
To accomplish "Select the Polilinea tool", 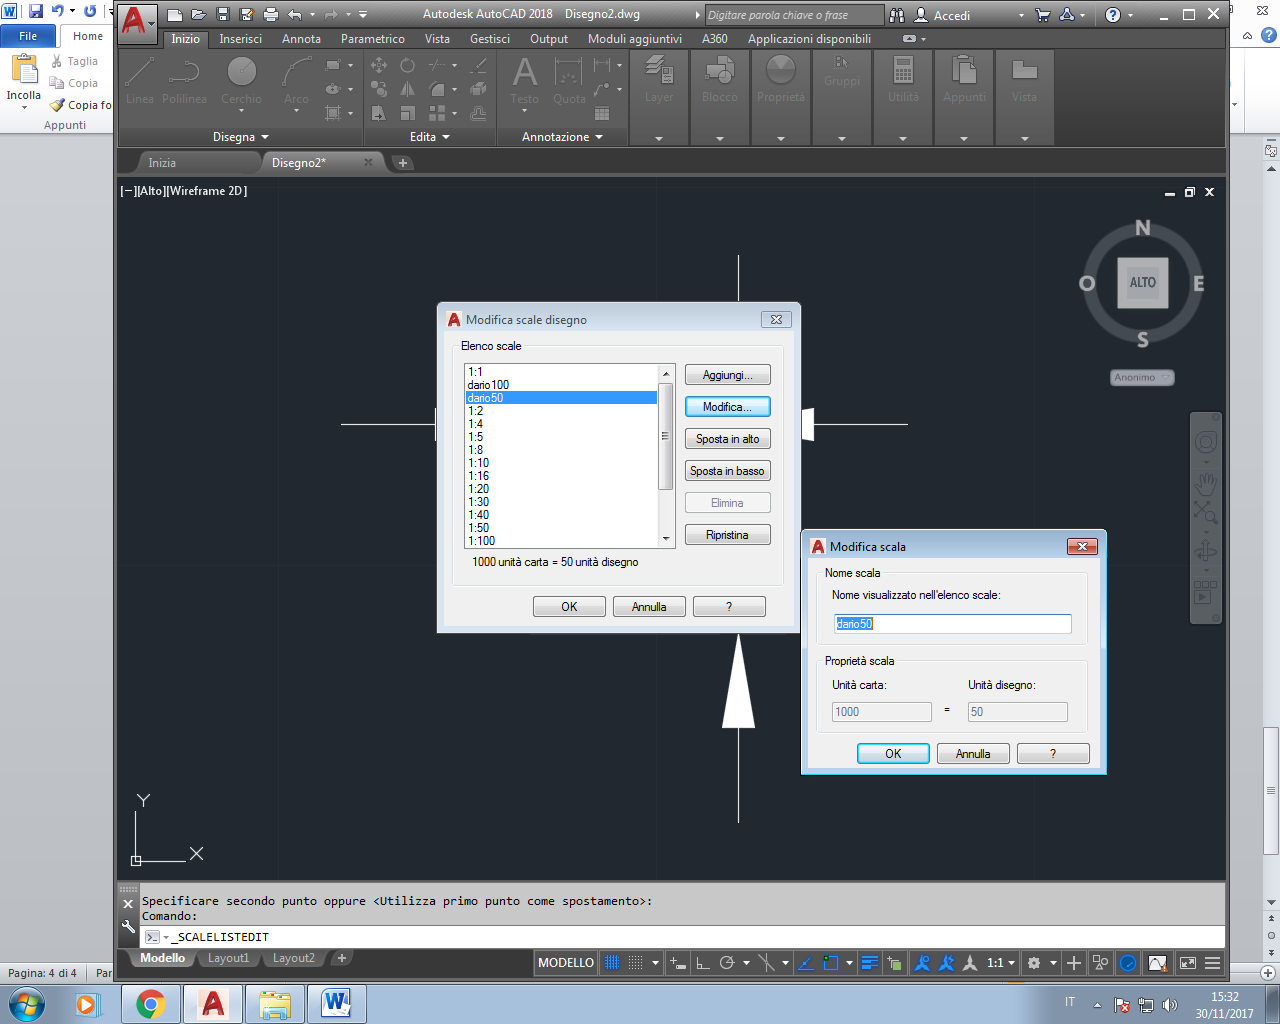I will pos(184,81).
